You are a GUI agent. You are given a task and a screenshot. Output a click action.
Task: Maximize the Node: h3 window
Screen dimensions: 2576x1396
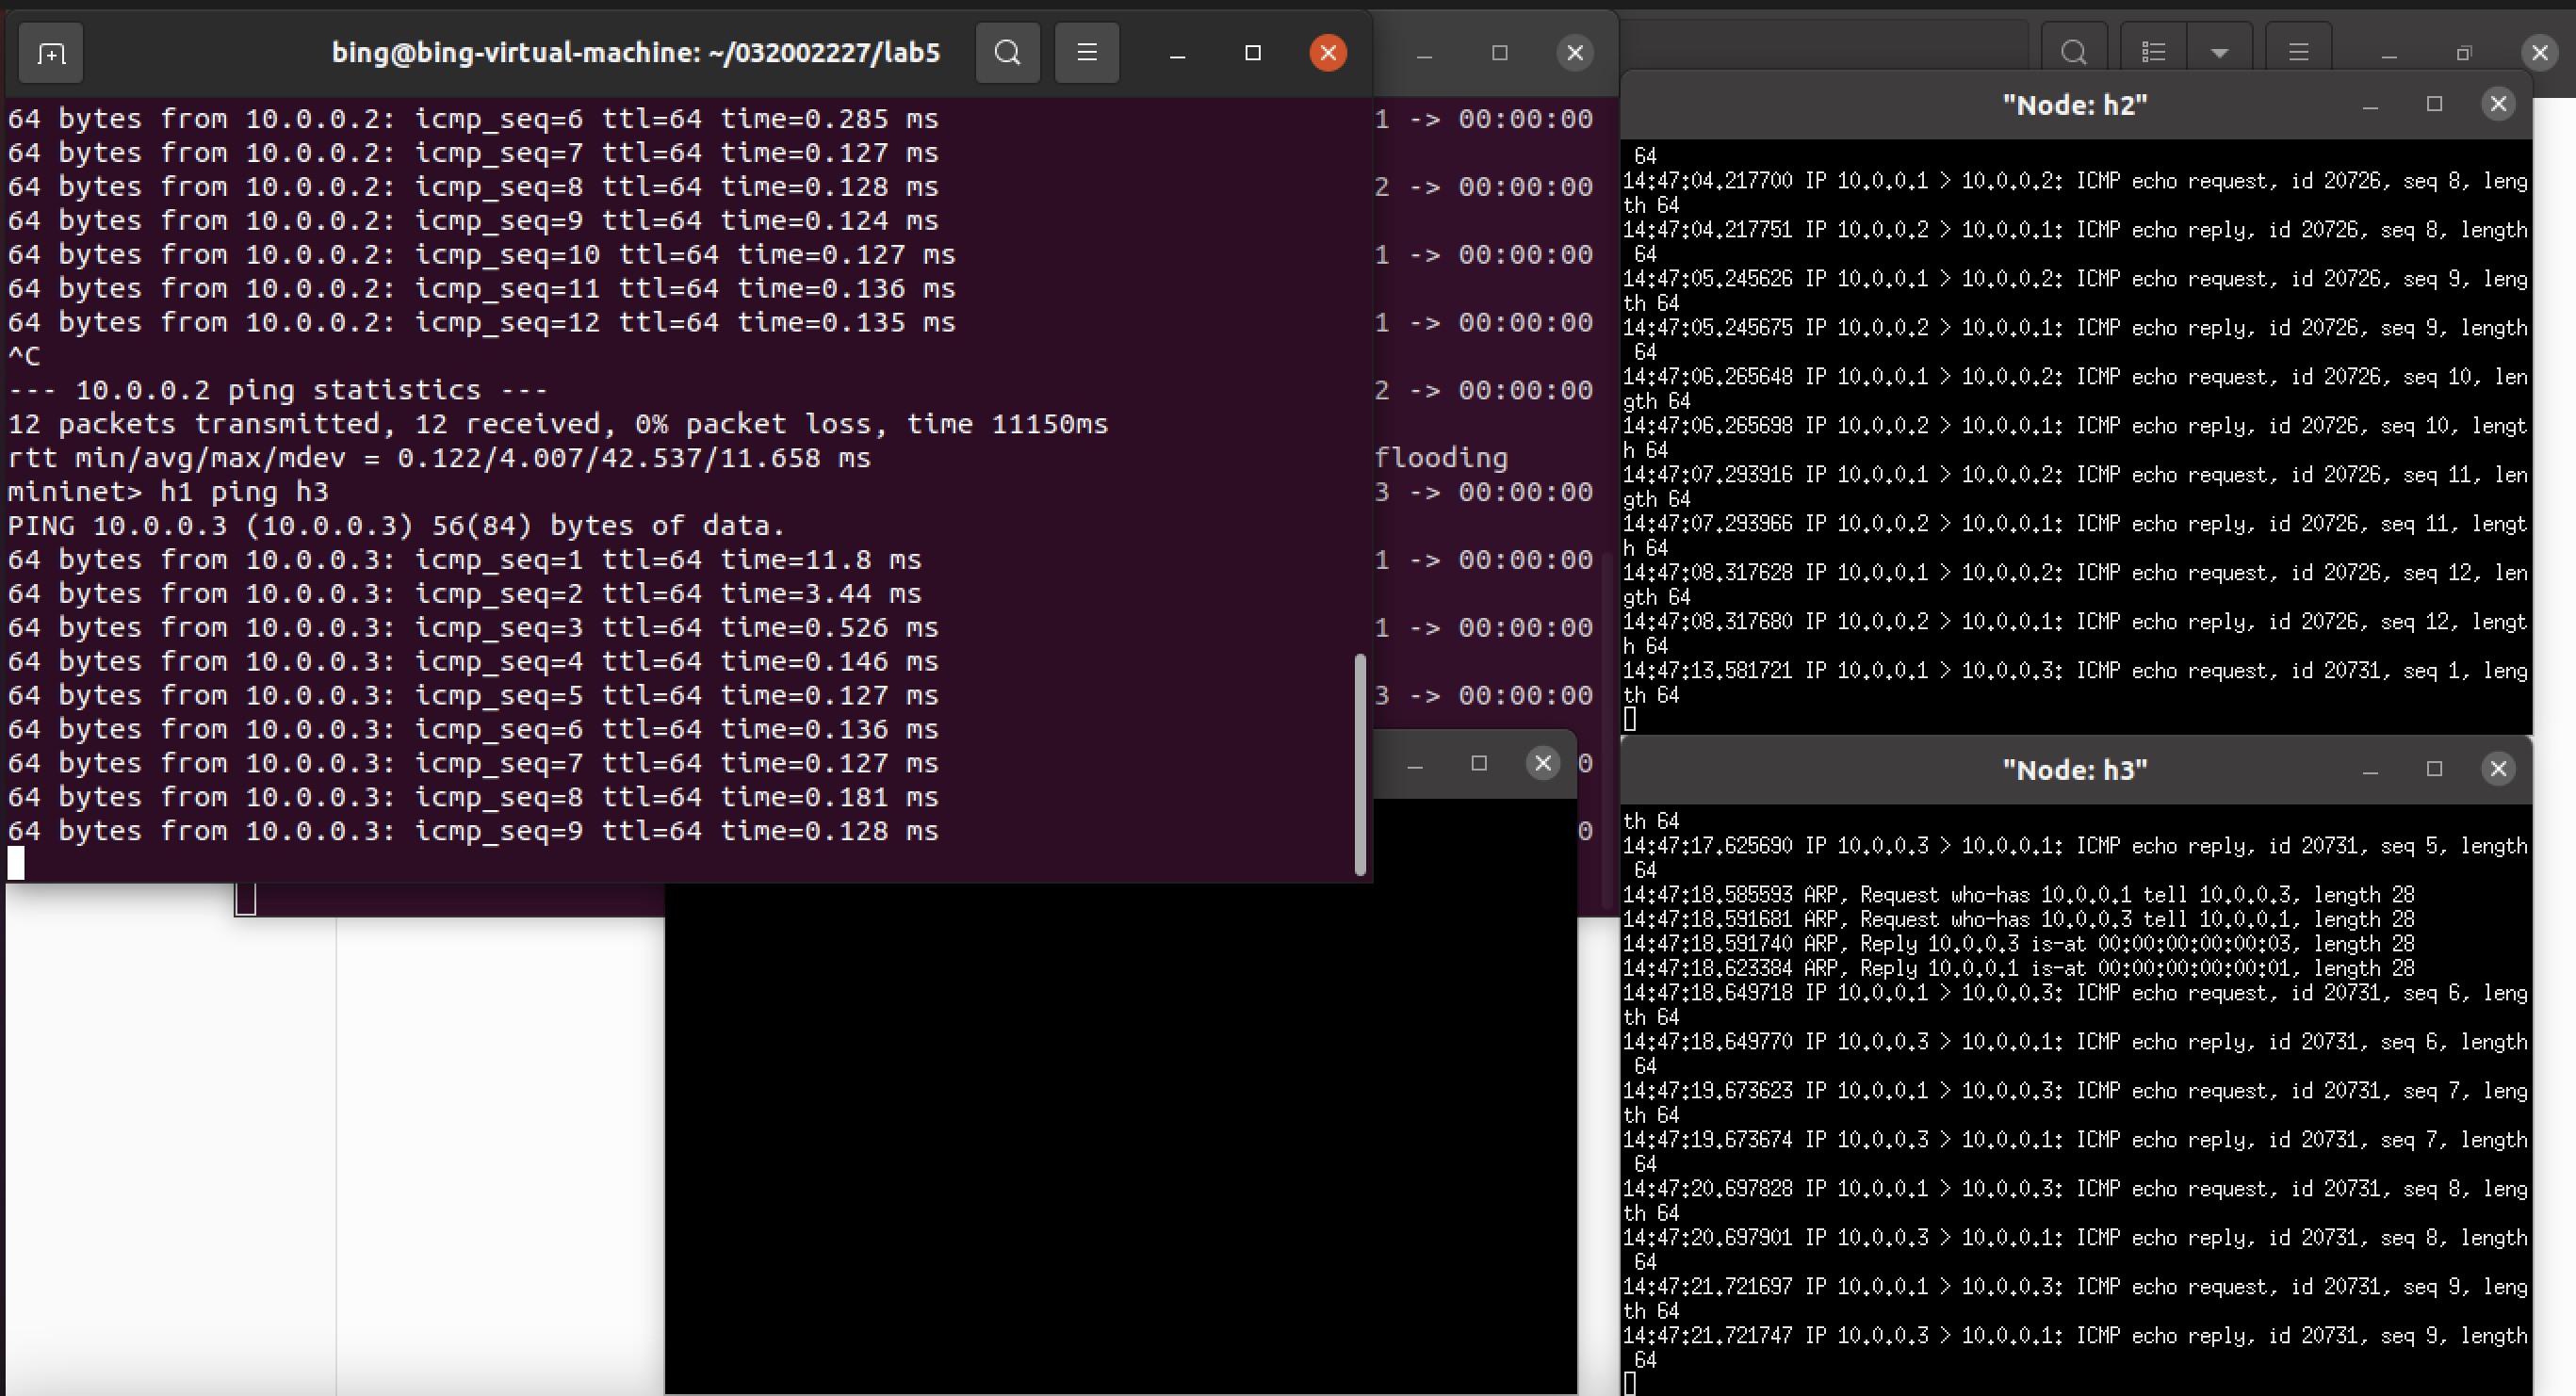tap(2434, 769)
